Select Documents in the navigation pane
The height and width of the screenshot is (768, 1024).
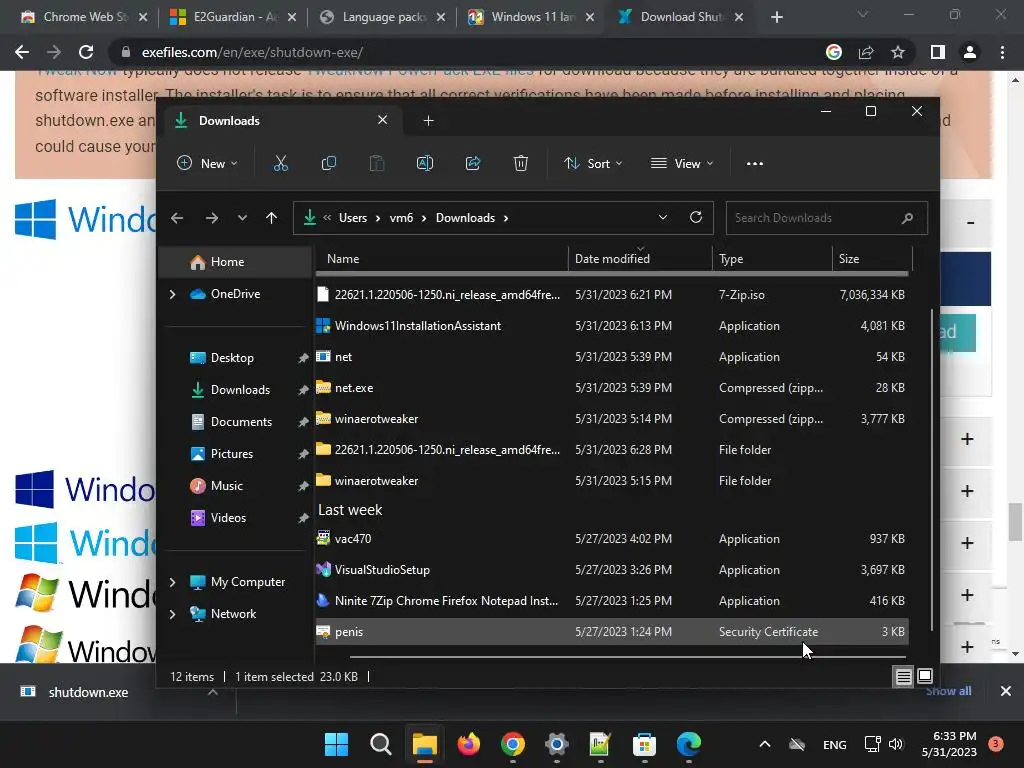pyautogui.click(x=241, y=422)
